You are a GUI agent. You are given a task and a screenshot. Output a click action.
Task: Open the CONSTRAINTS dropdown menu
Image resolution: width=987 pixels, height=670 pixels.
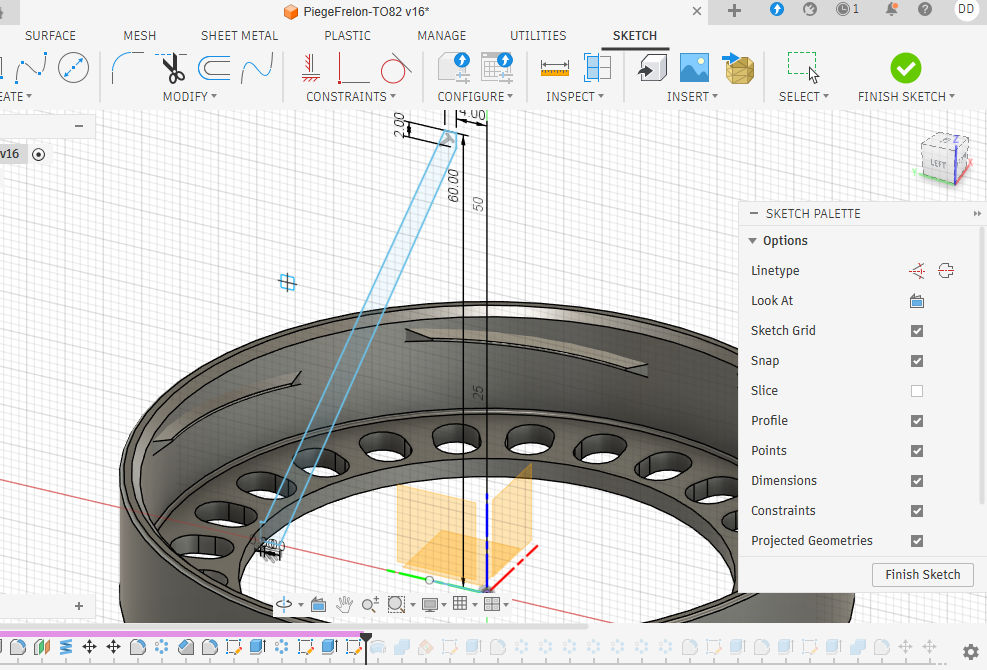(351, 97)
